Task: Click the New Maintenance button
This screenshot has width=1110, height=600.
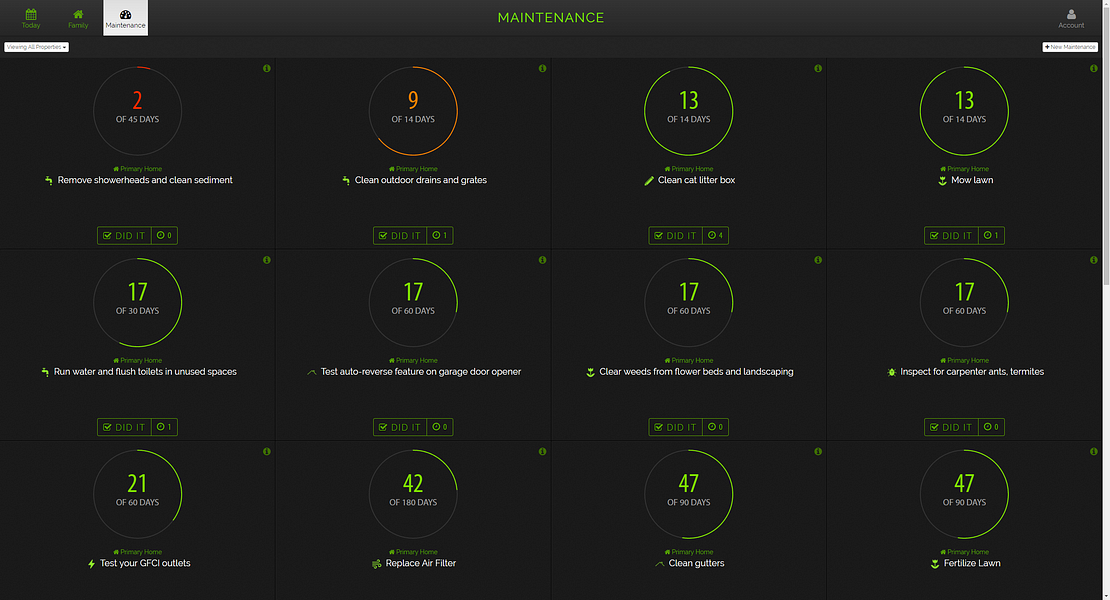Action: 1070,47
